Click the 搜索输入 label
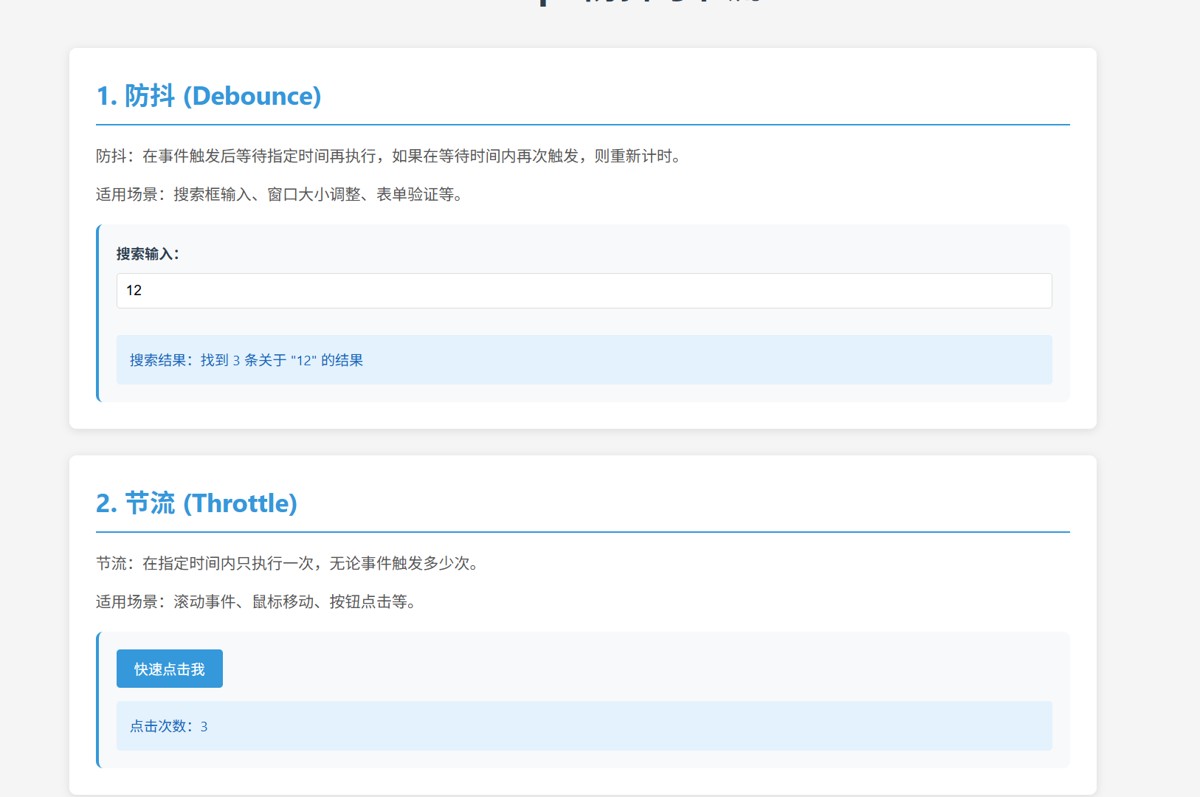Image resolution: width=1200 pixels, height=797 pixels. [x=148, y=254]
